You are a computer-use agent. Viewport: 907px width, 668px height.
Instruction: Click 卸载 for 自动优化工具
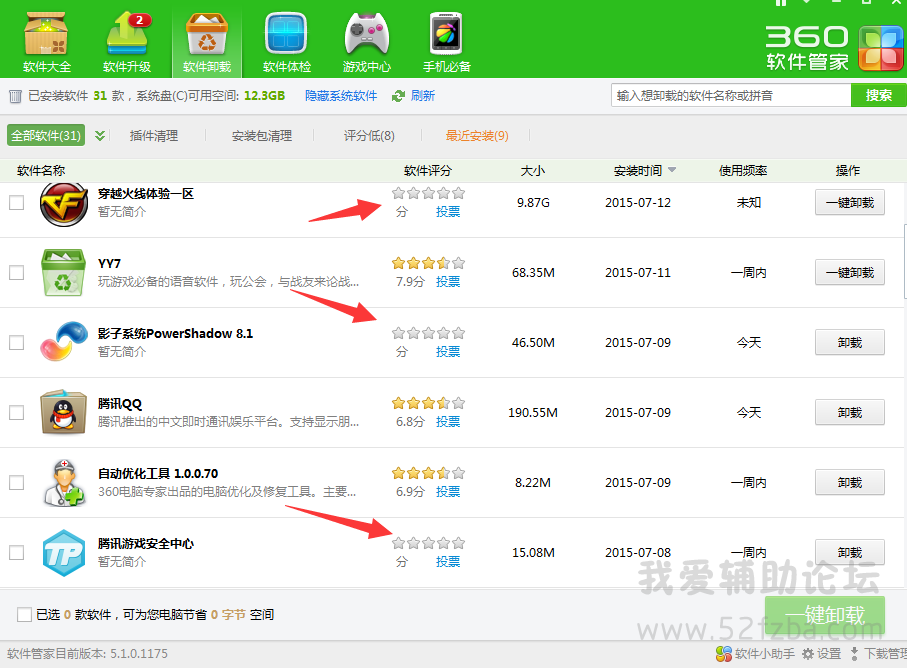coord(850,482)
